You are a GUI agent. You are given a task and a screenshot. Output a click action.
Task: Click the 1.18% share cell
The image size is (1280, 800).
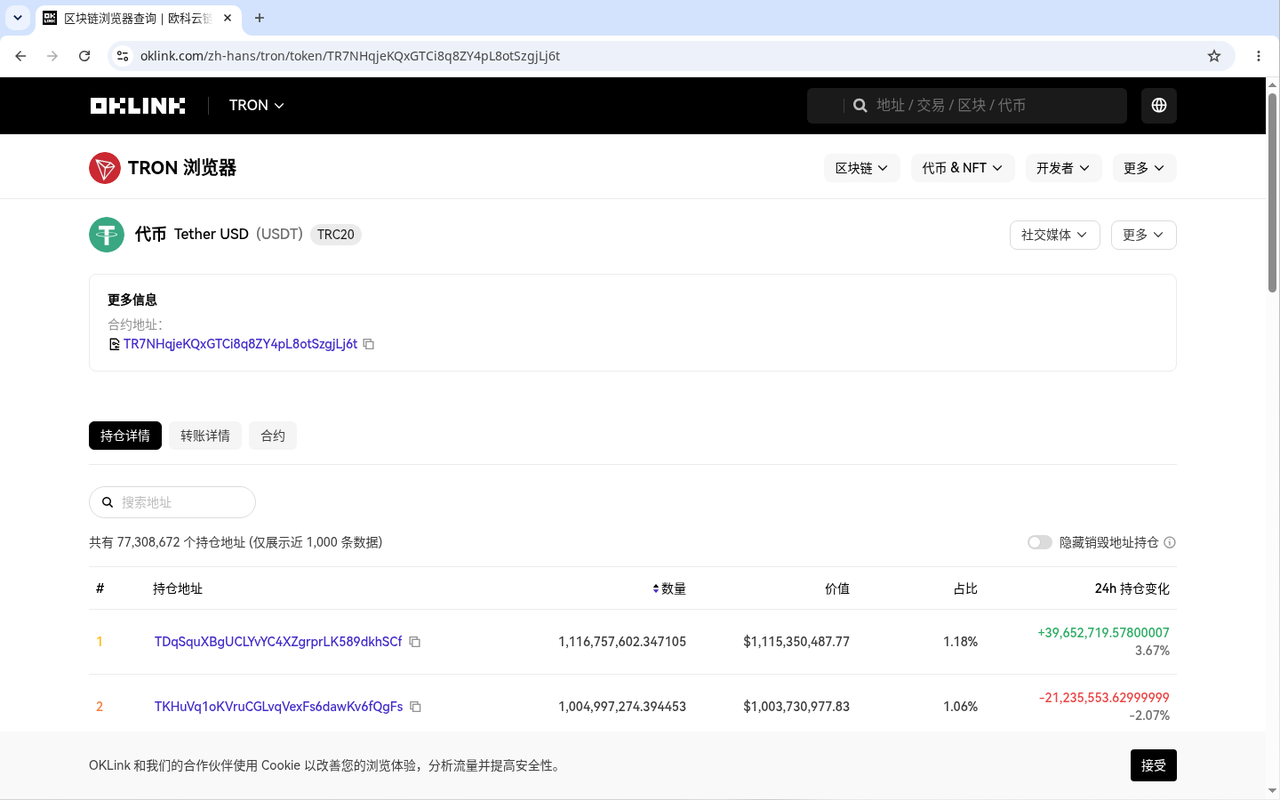click(960, 642)
